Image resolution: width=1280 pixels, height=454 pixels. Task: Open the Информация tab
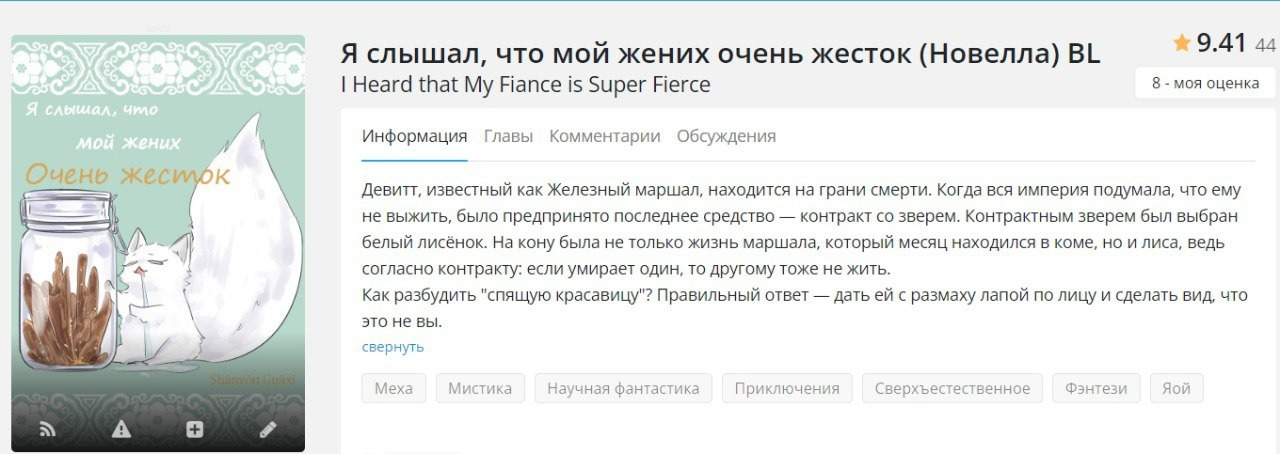click(414, 136)
